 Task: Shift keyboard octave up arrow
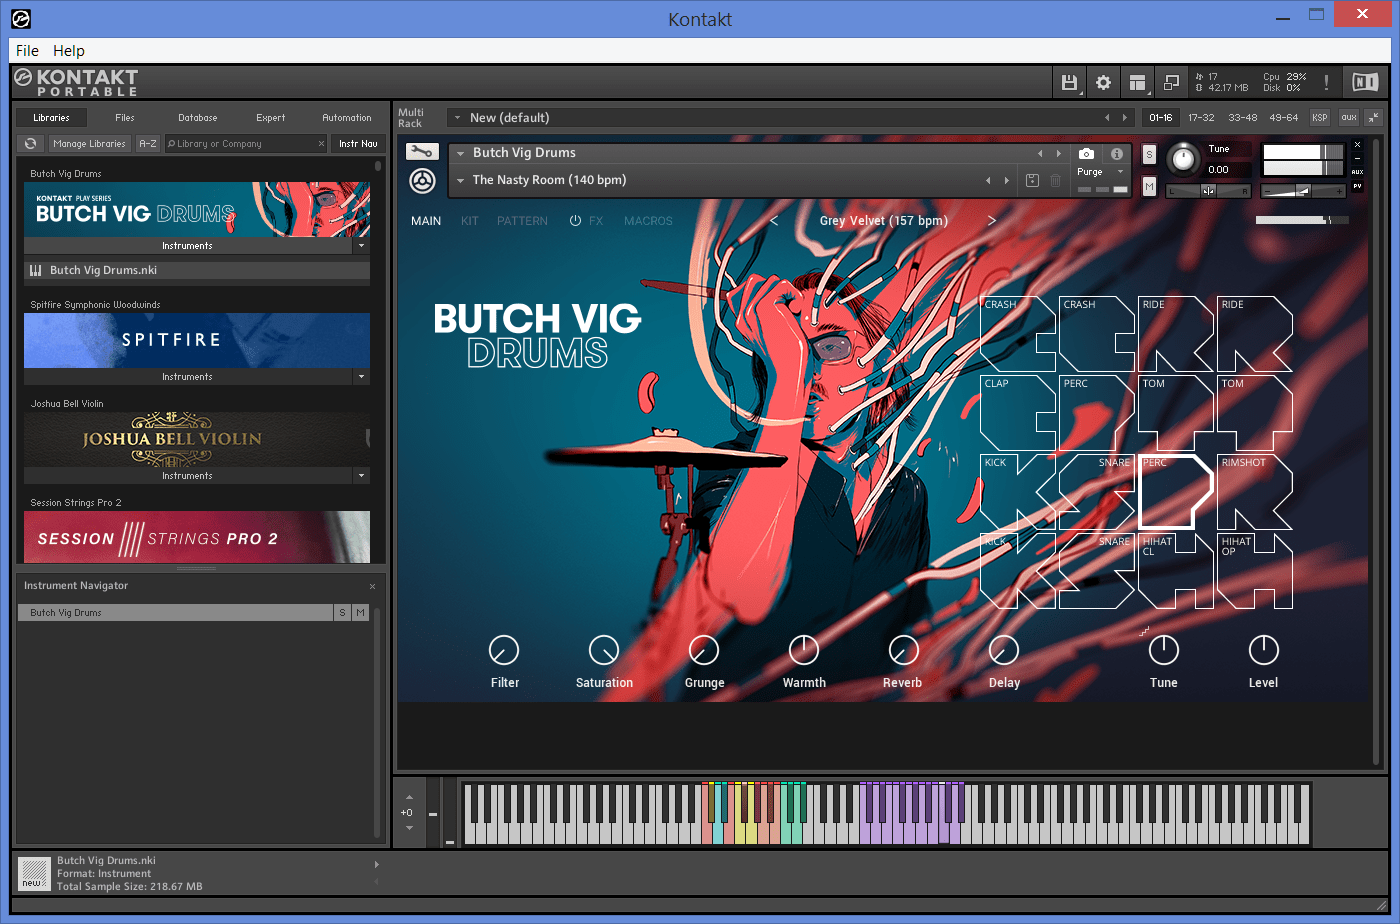408,797
